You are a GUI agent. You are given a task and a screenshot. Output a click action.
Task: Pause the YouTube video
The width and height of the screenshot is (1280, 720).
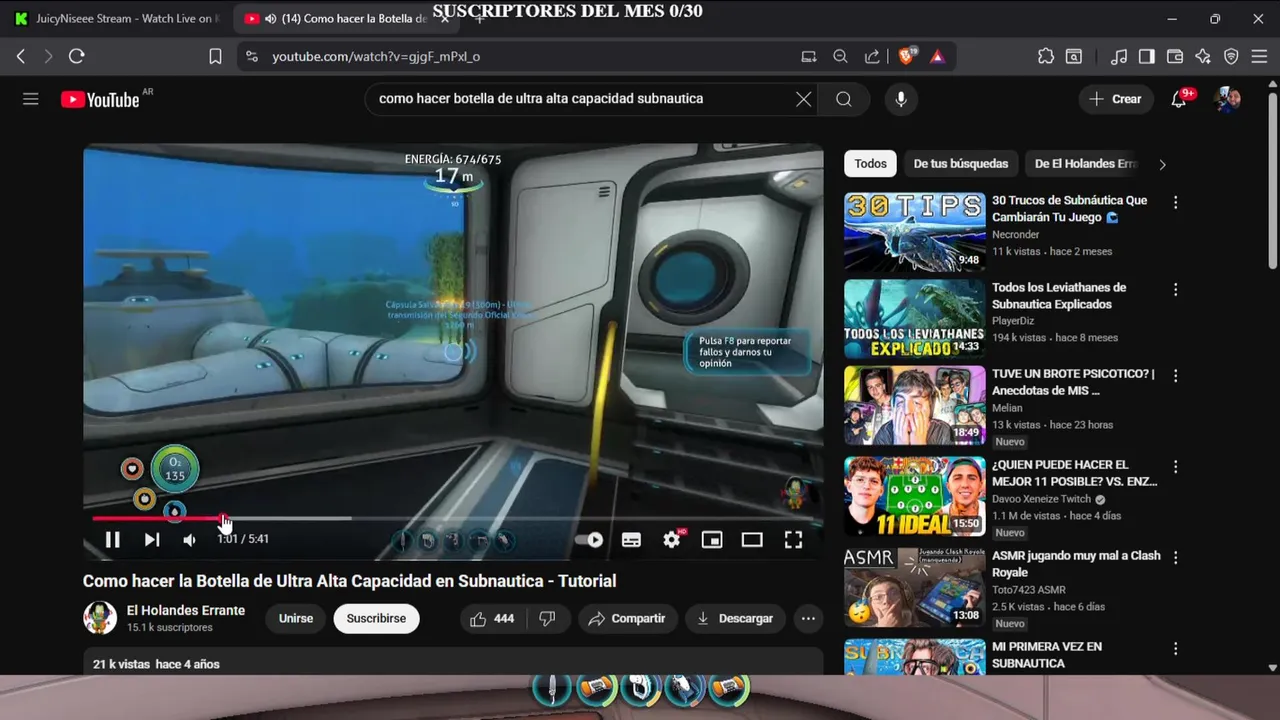pos(112,540)
